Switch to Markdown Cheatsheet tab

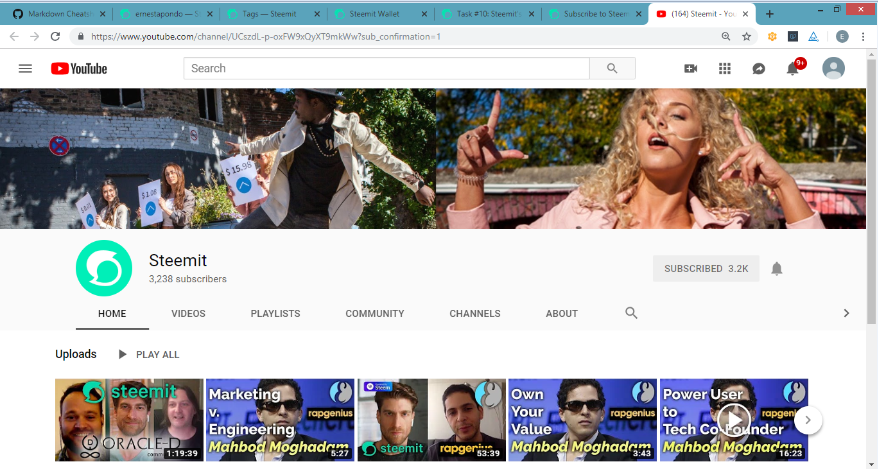(58, 14)
